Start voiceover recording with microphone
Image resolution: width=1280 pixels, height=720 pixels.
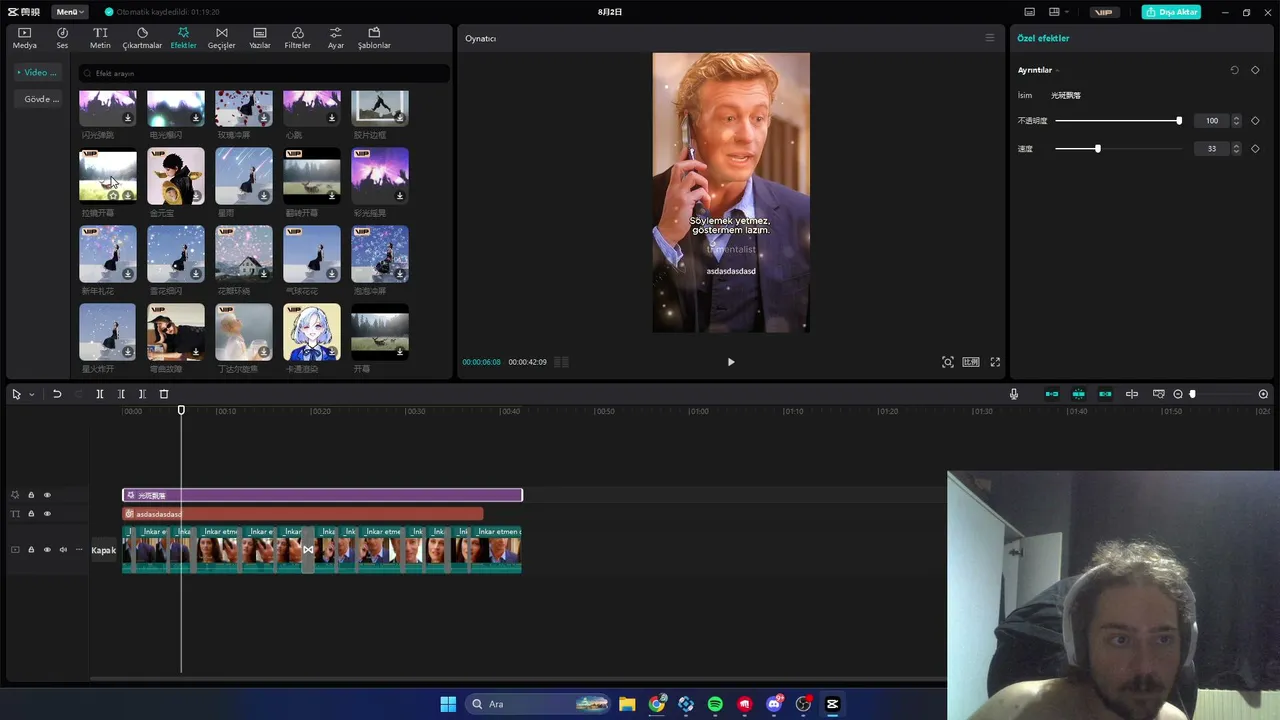pos(1014,394)
